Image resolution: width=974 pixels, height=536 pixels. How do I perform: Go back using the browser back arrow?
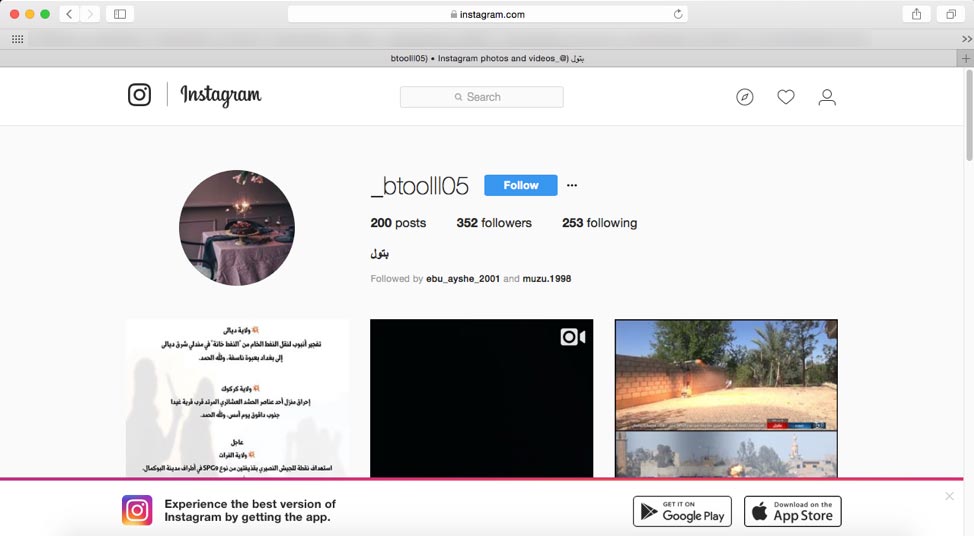point(70,14)
